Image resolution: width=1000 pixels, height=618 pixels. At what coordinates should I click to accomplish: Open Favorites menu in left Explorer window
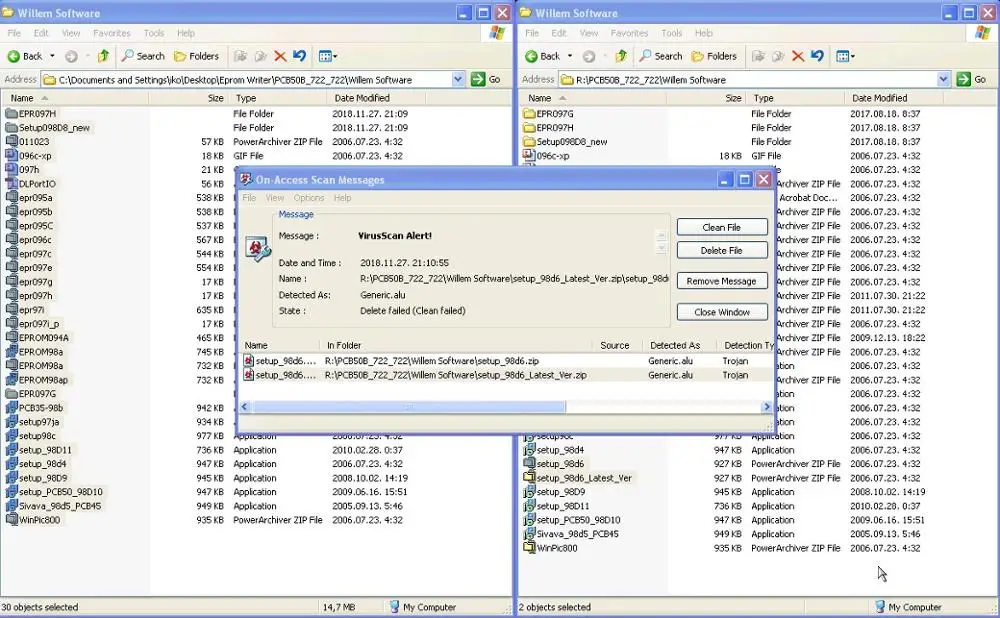112,33
